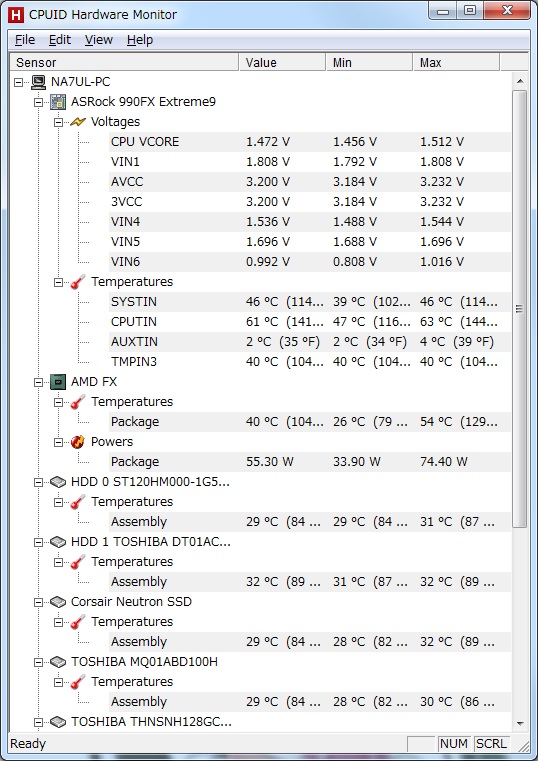
Task: Click the Powers flame icon
Action: (78, 442)
